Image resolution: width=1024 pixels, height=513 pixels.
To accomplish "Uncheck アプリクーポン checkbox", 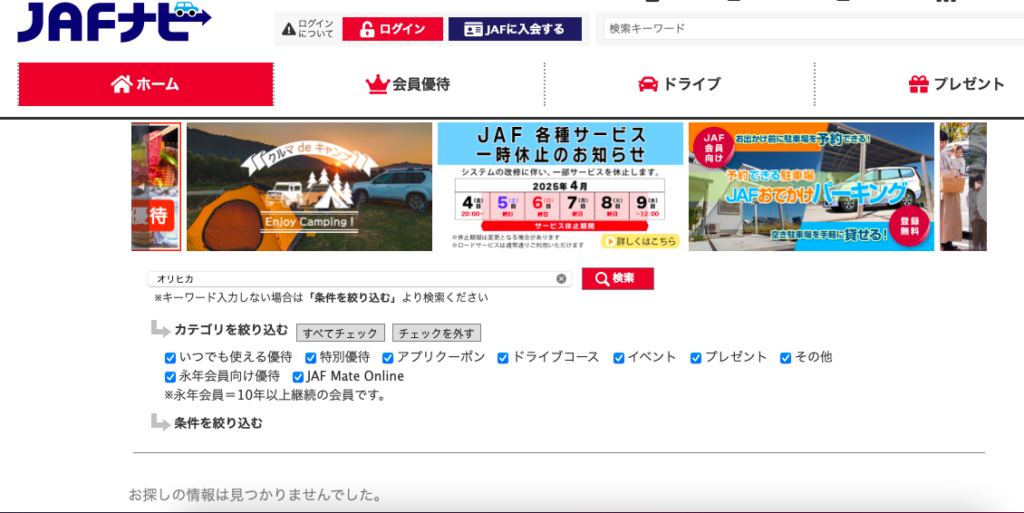I will pyautogui.click(x=388, y=358).
